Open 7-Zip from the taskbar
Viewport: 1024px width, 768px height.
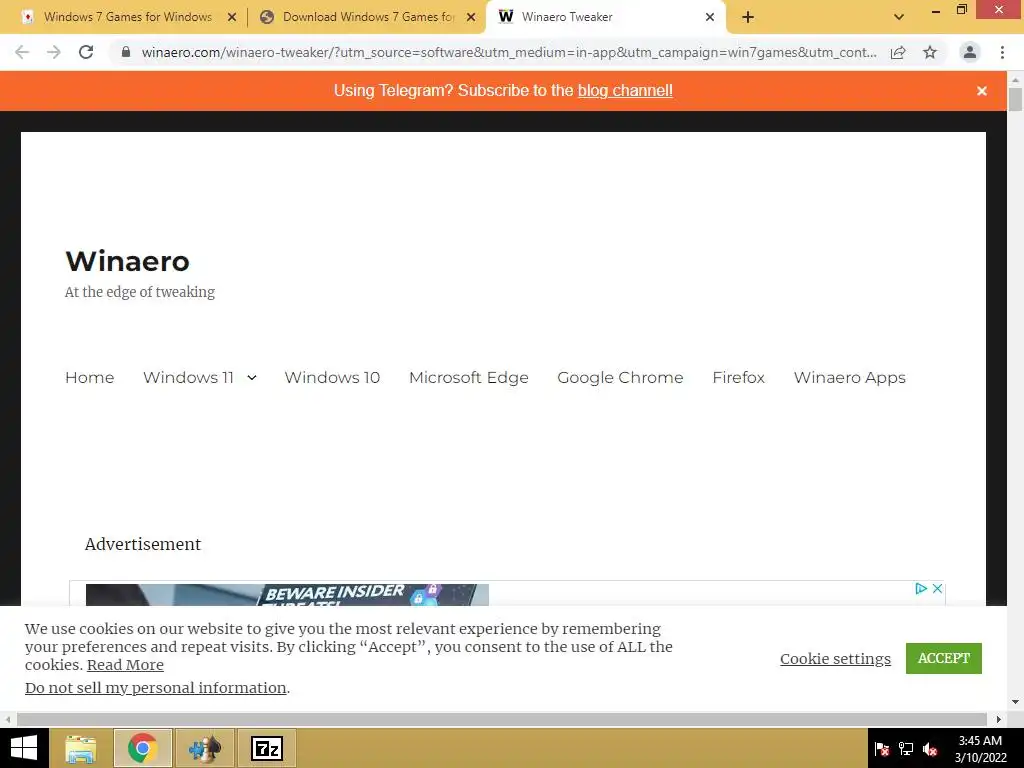[266, 748]
